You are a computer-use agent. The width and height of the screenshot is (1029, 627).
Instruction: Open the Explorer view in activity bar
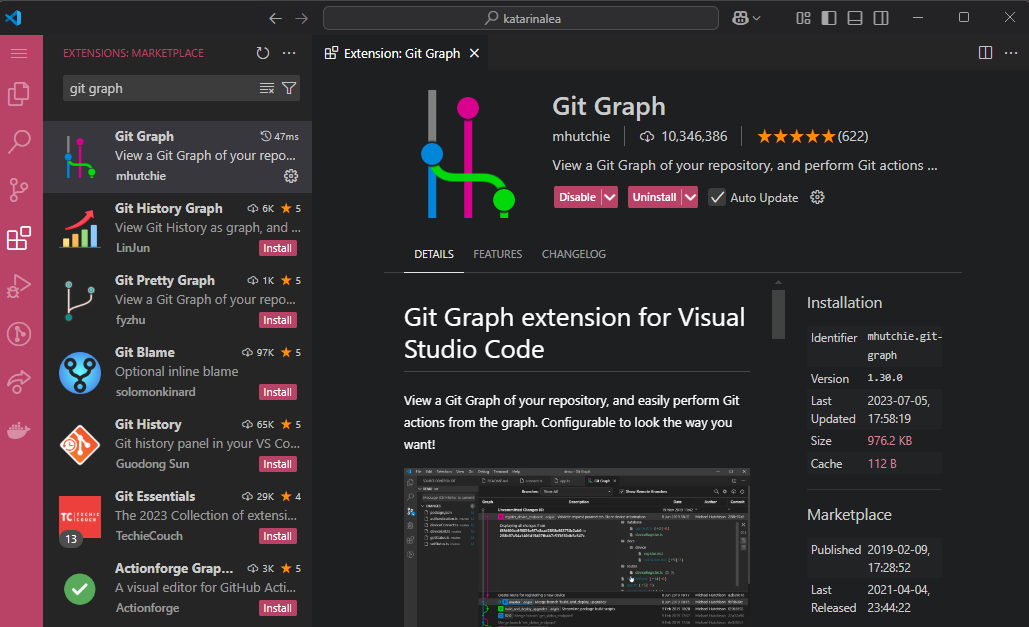click(19, 94)
